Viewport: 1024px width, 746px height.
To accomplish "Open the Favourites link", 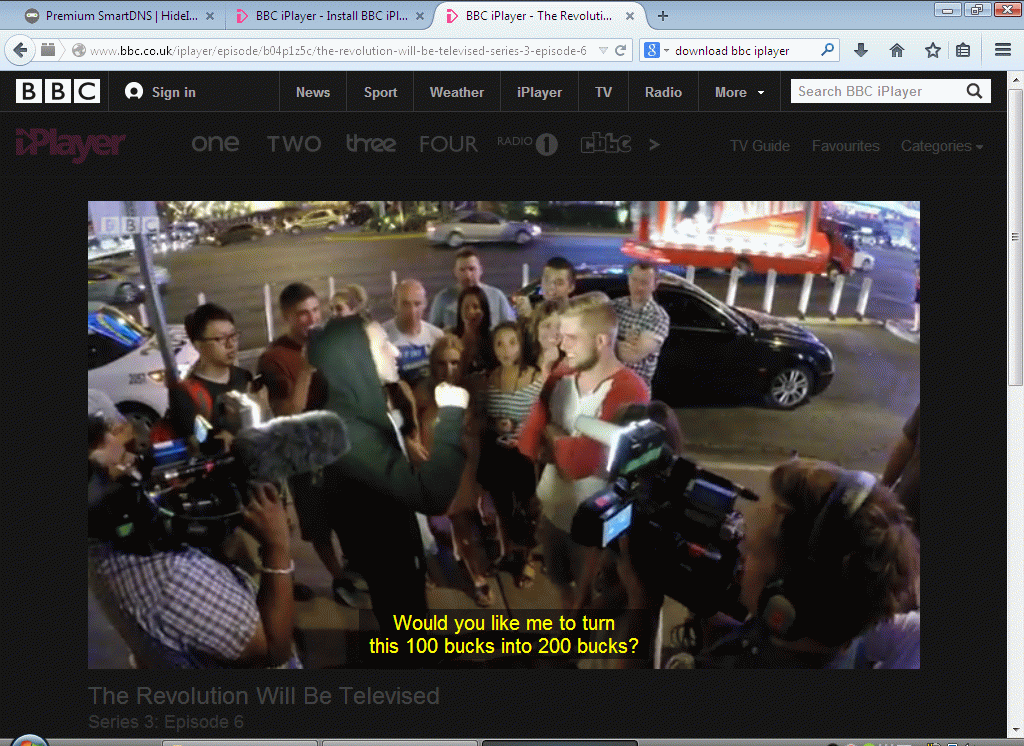I will click(x=845, y=146).
